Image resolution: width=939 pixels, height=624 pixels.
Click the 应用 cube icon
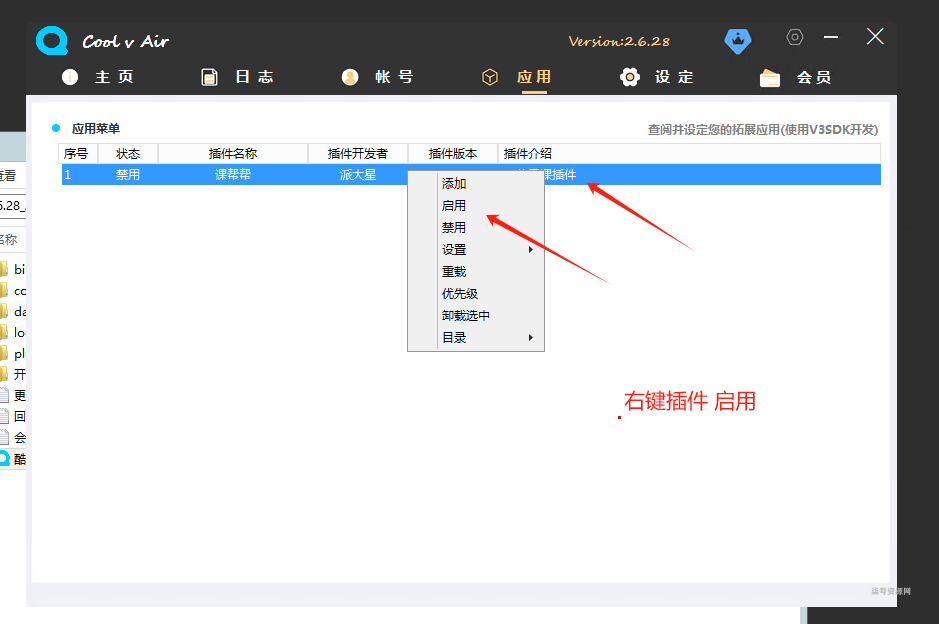click(x=490, y=77)
